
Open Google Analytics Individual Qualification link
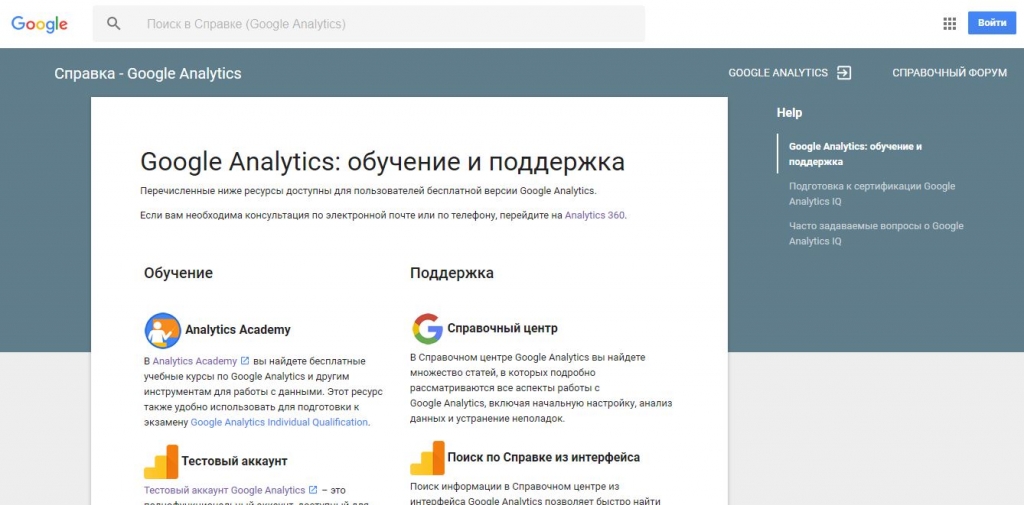279,422
